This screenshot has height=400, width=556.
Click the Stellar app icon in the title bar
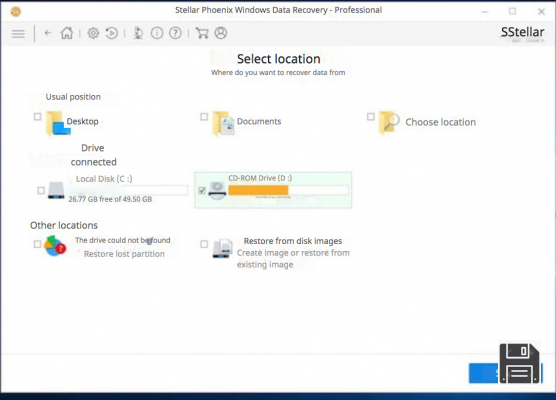point(15,11)
